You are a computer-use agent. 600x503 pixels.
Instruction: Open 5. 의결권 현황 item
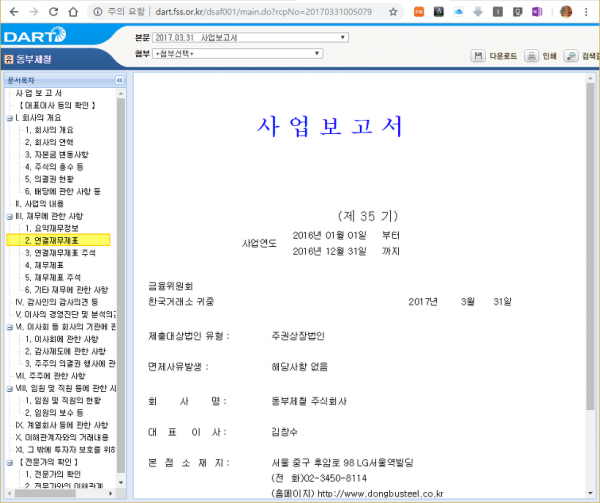[49, 179]
